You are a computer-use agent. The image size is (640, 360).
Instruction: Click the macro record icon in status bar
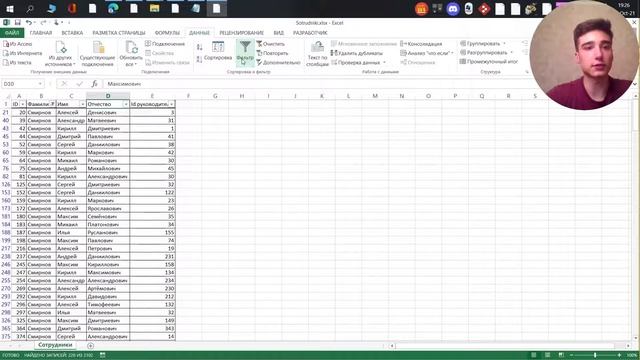click(x=102, y=355)
